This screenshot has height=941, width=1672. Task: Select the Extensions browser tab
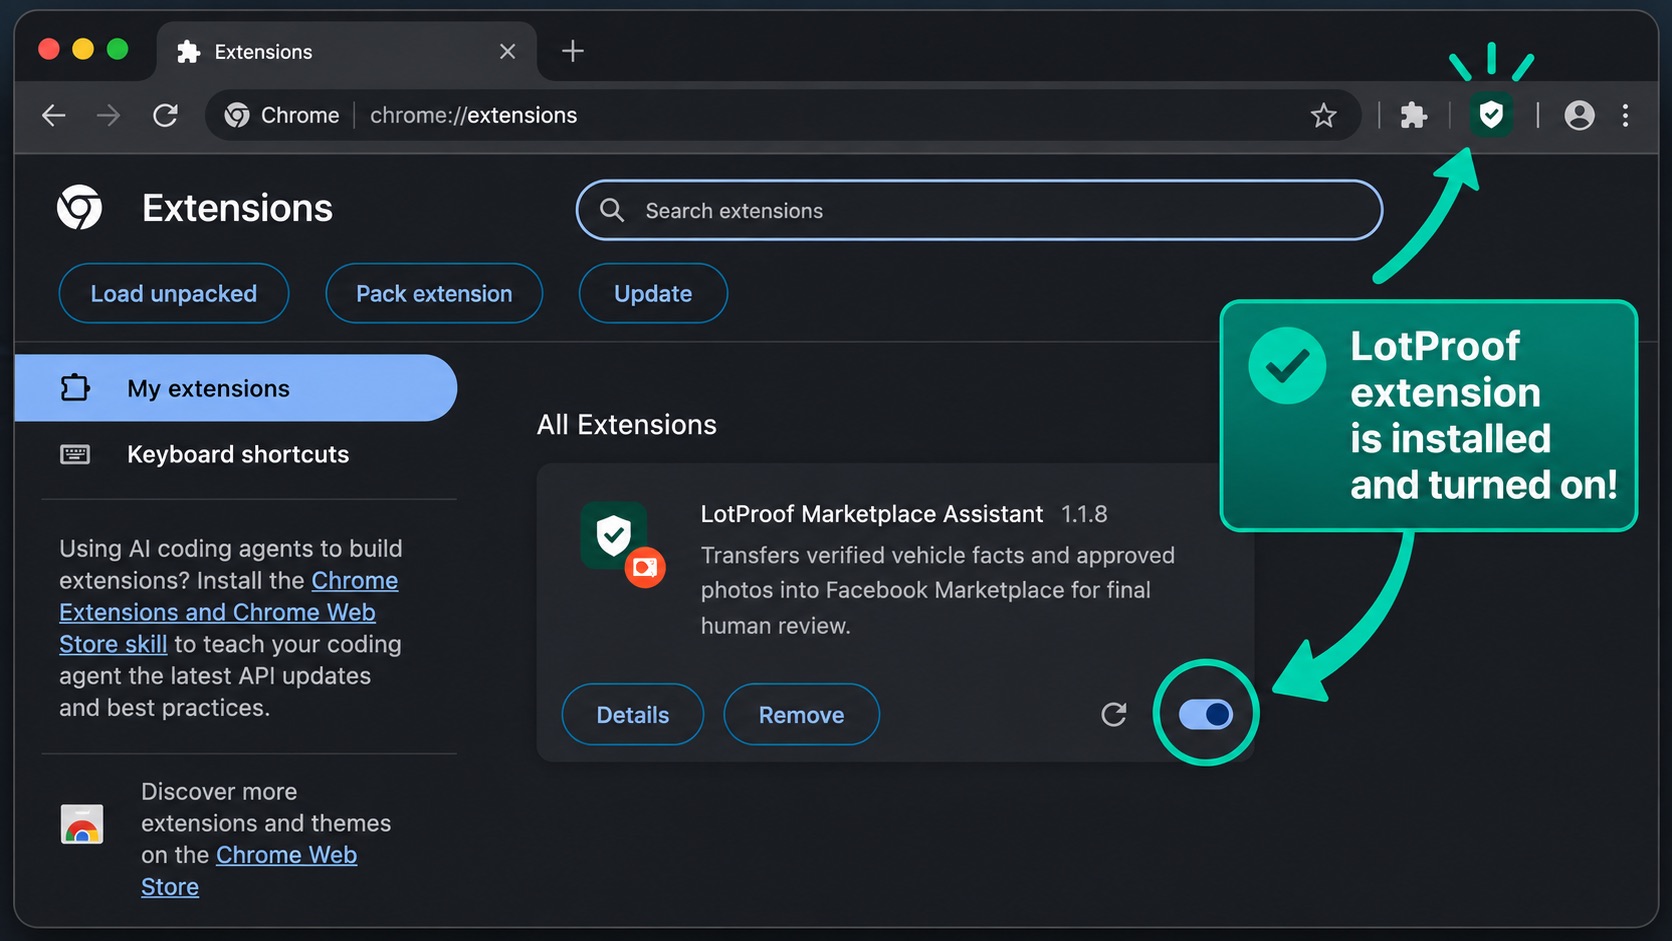[346, 51]
